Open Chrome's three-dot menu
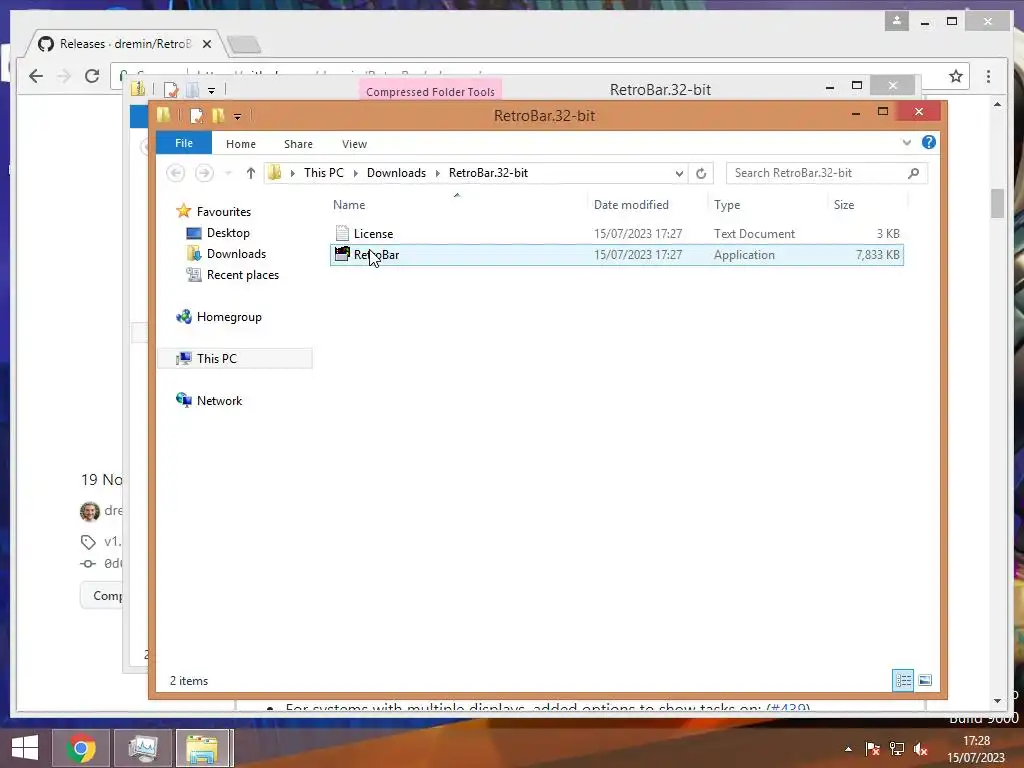 [x=988, y=76]
